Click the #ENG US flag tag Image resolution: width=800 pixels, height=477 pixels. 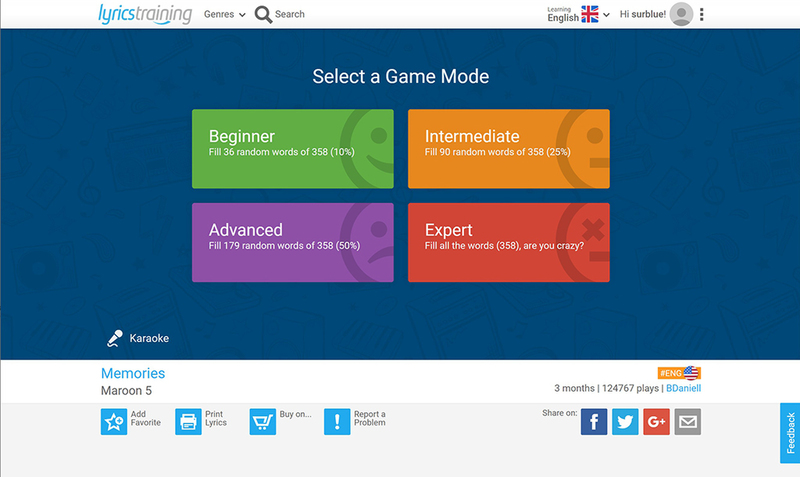[x=679, y=373]
